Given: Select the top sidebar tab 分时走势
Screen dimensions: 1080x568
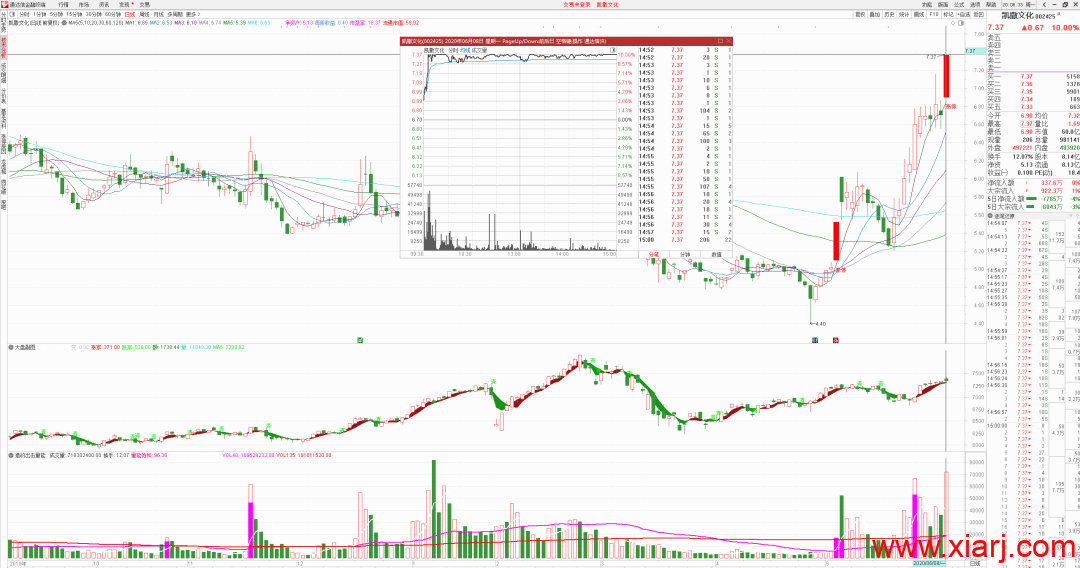Looking at the screenshot, I should [x=3, y=25].
